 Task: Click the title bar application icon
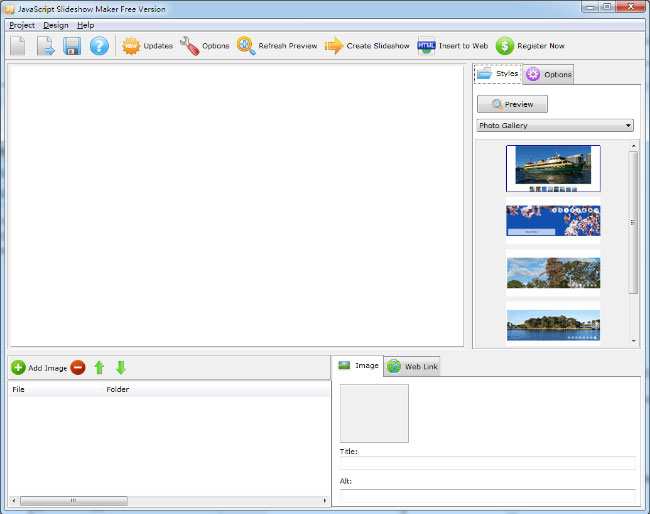point(10,9)
